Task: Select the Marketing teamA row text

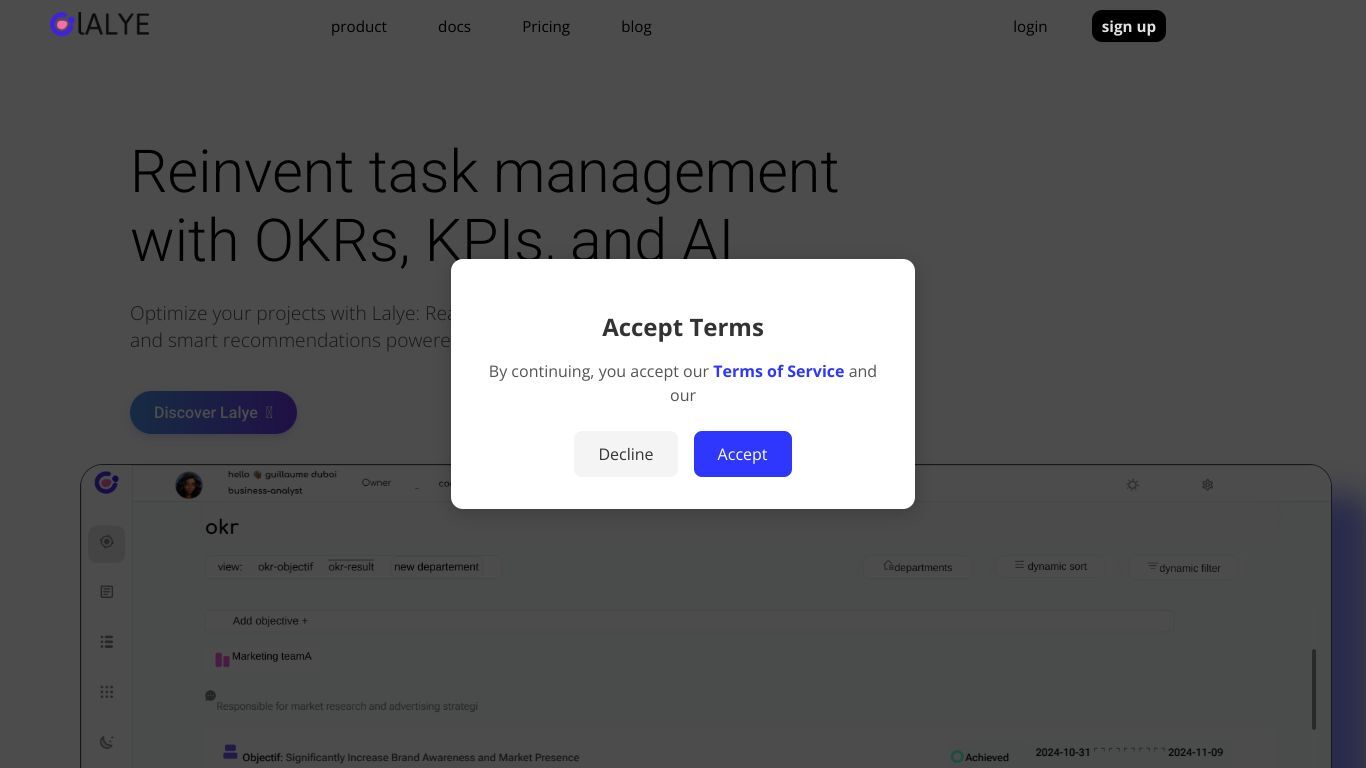Action: (x=272, y=656)
